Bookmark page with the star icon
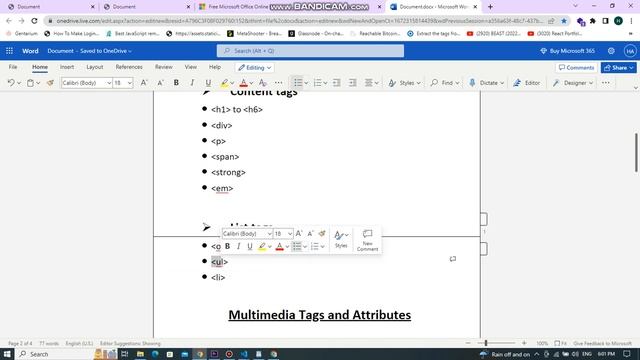Viewport: 640px width, 360px height. click(564, 21)
